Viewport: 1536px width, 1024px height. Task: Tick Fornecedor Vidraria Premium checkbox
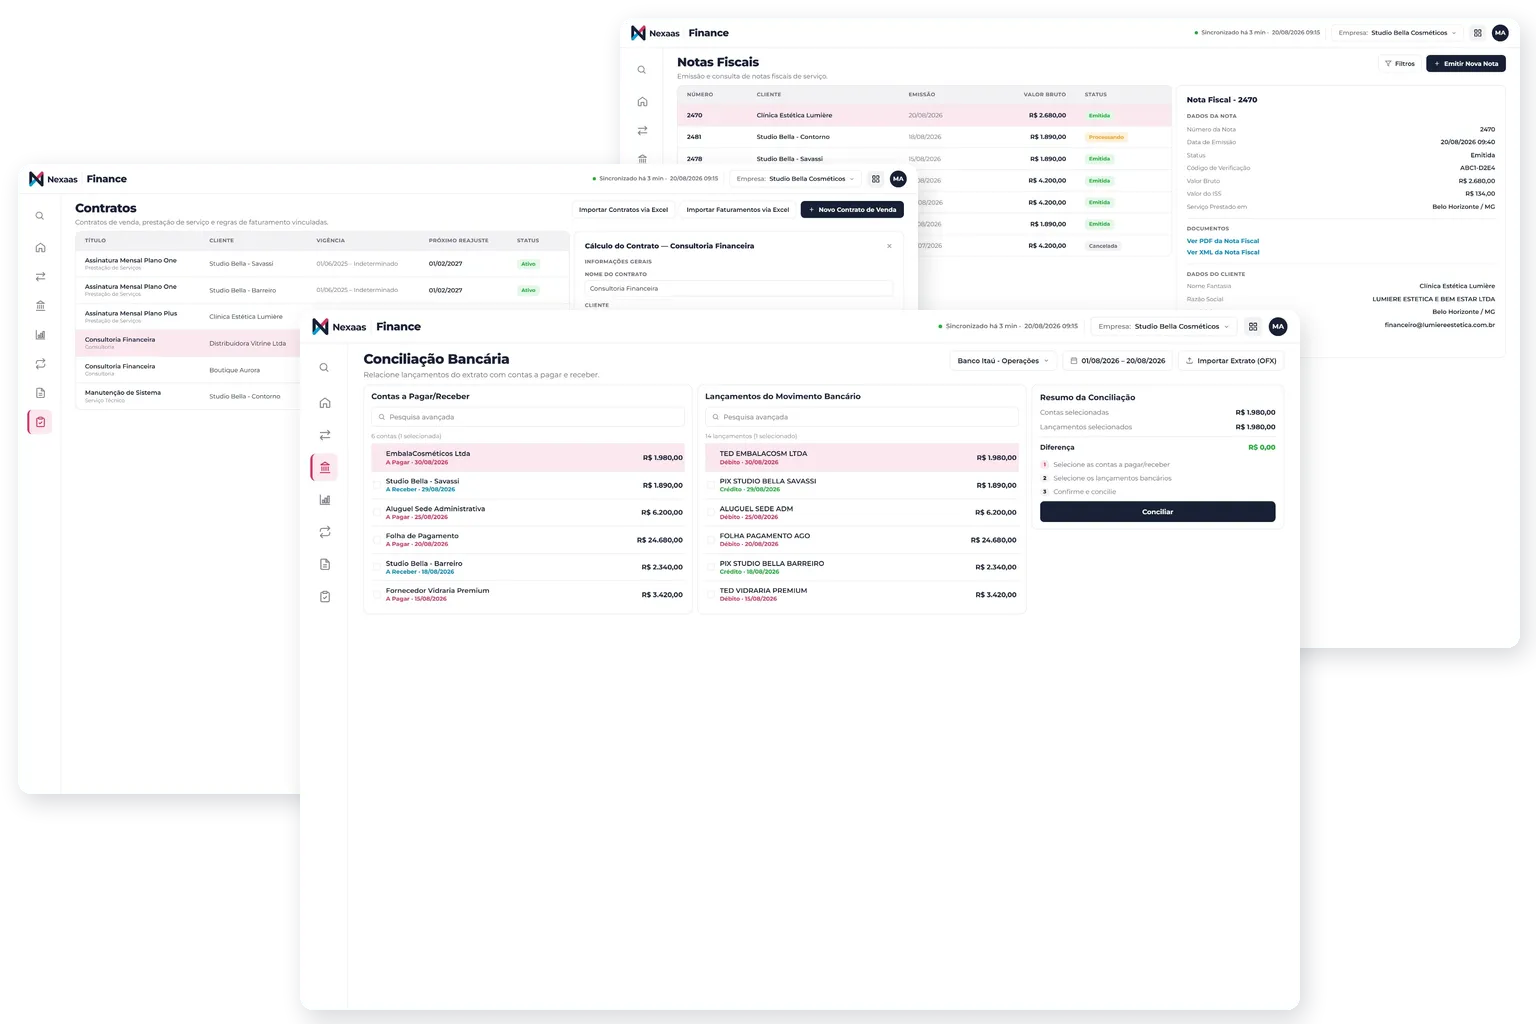tap(377, 595)
